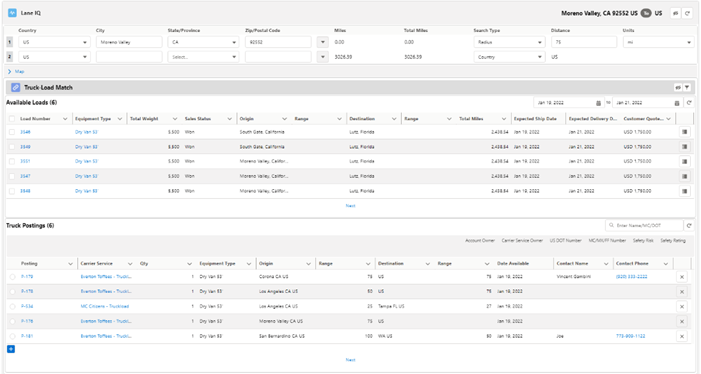Click the Zip/Postal Code field 92552
Image resolution: width=701 pixels, height=374 pixels.
point(278,42)
